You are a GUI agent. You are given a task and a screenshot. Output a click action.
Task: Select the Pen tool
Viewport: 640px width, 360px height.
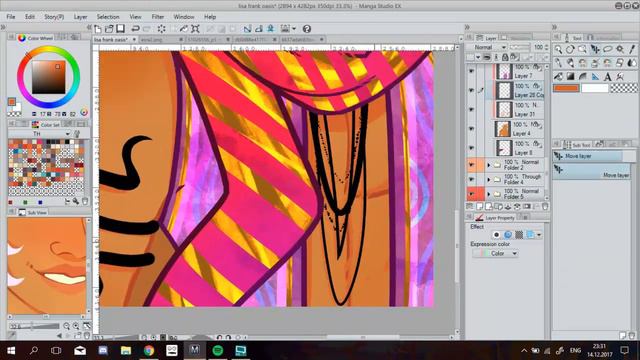(x=558, y=63)
